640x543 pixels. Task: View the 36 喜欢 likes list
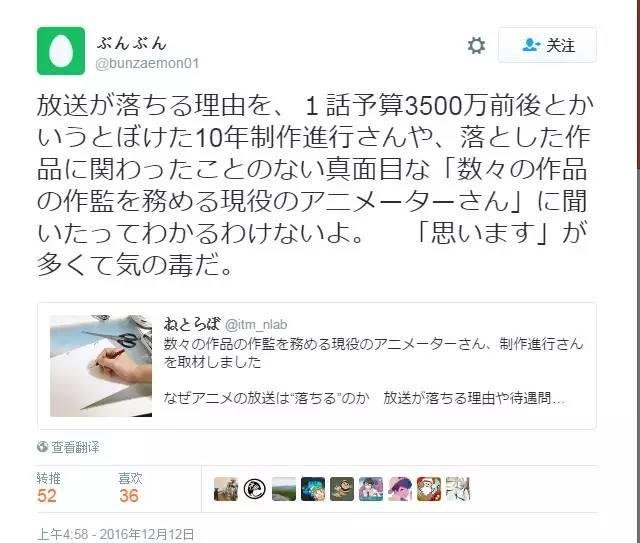pos(130,487)
